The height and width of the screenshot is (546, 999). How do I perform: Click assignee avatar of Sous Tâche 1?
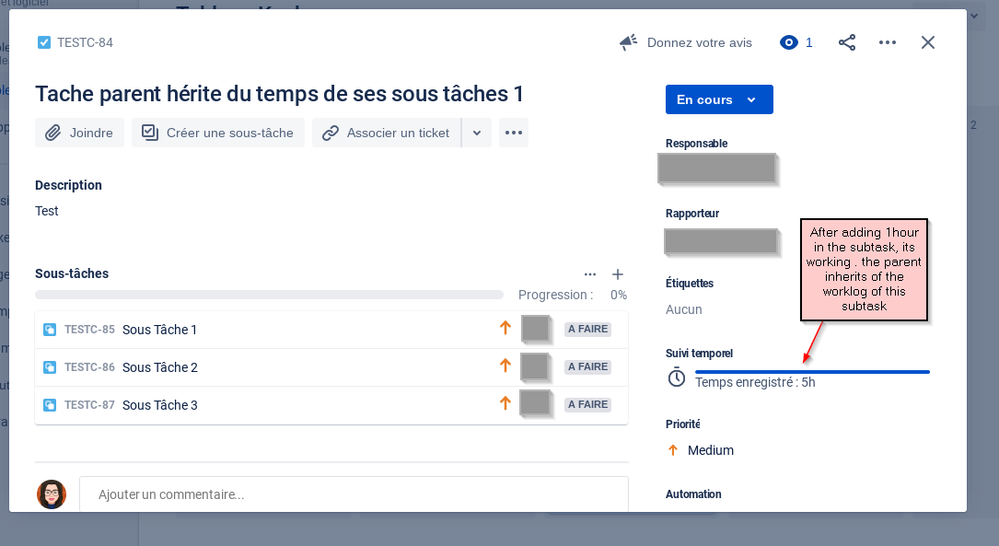coord(535,329)
